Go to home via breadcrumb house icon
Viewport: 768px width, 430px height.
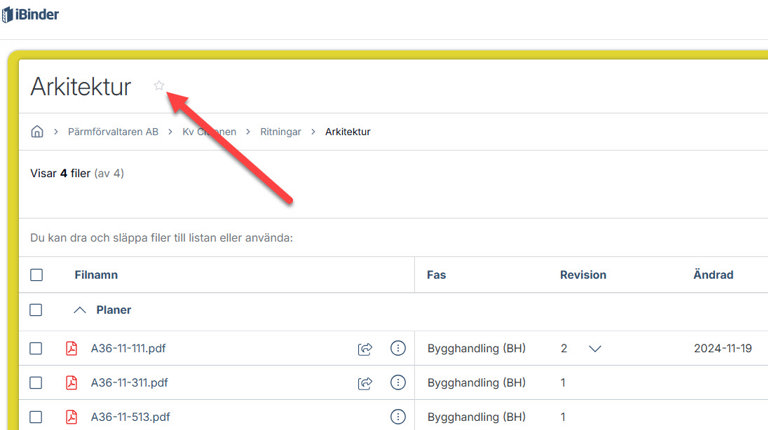pos(37,131)
